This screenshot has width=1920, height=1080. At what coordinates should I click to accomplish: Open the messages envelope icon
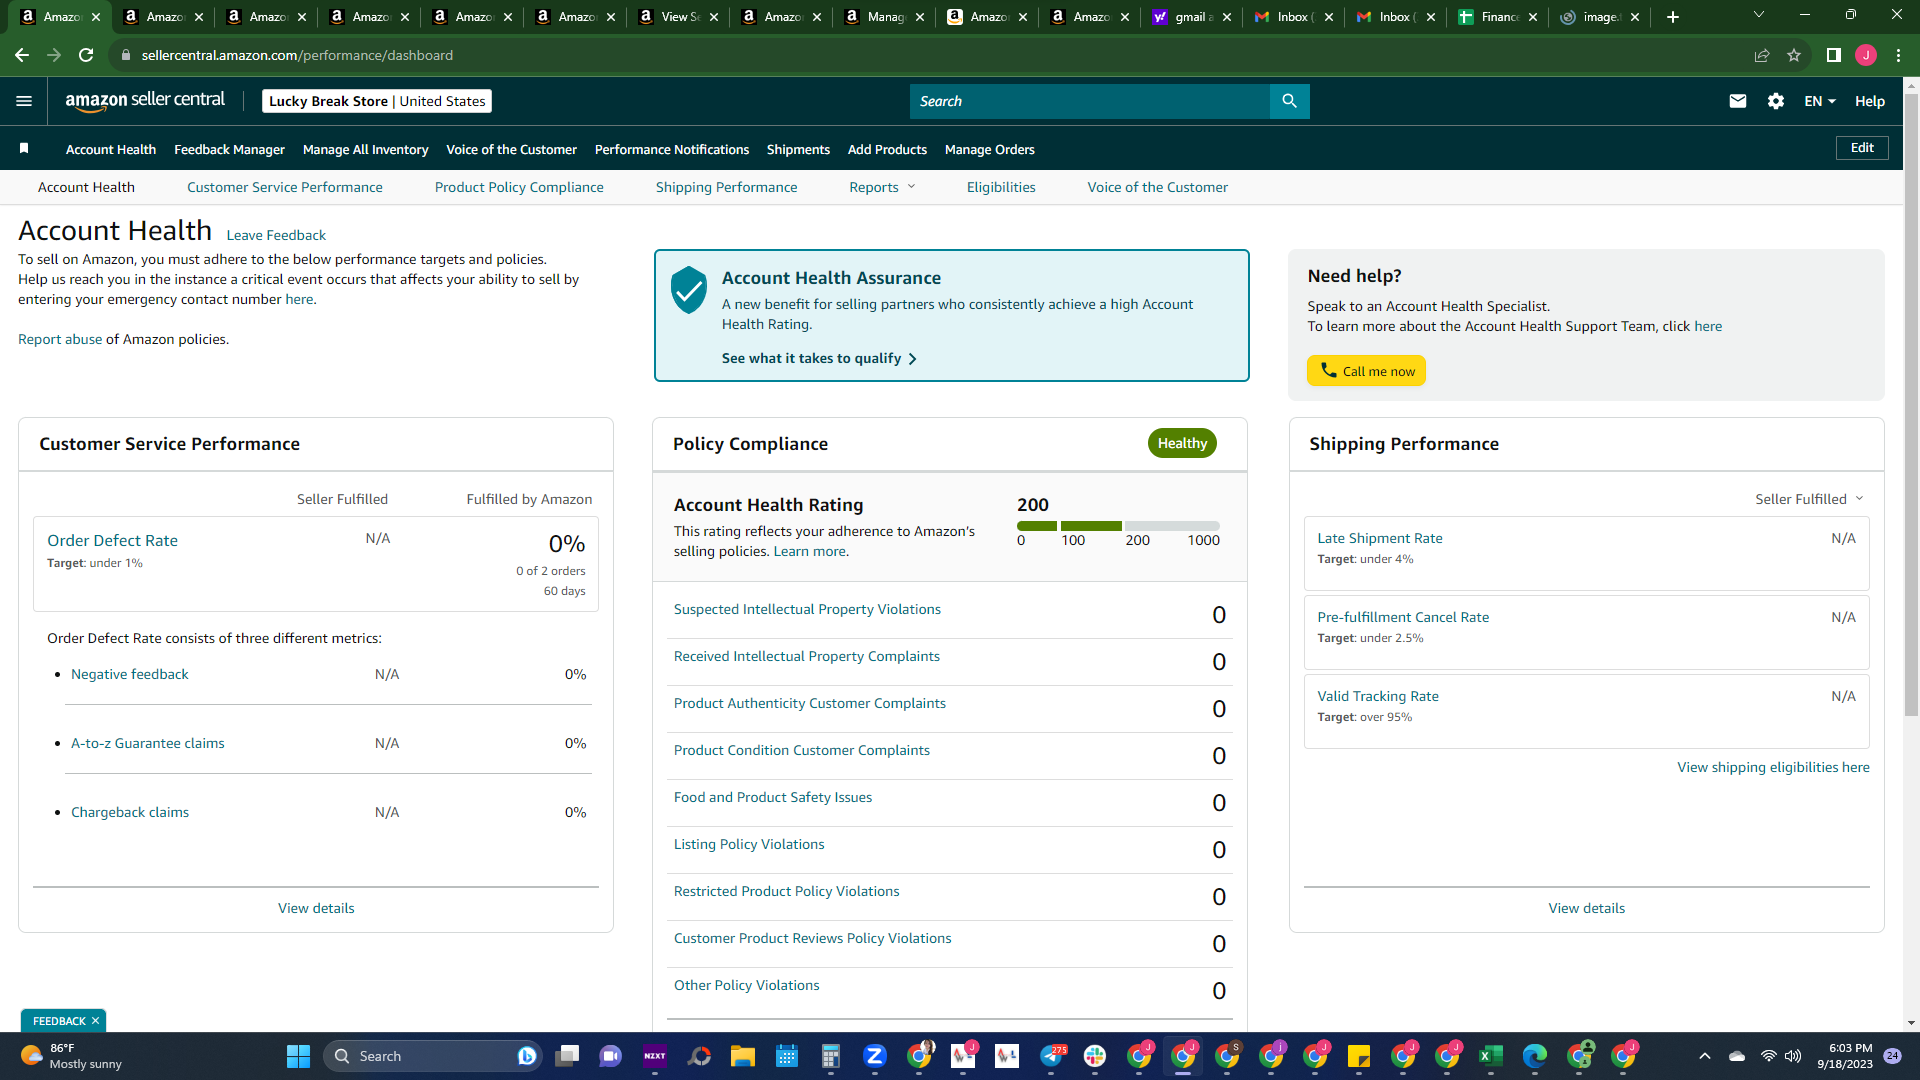pyautogui.click(x=1737, y=101)
